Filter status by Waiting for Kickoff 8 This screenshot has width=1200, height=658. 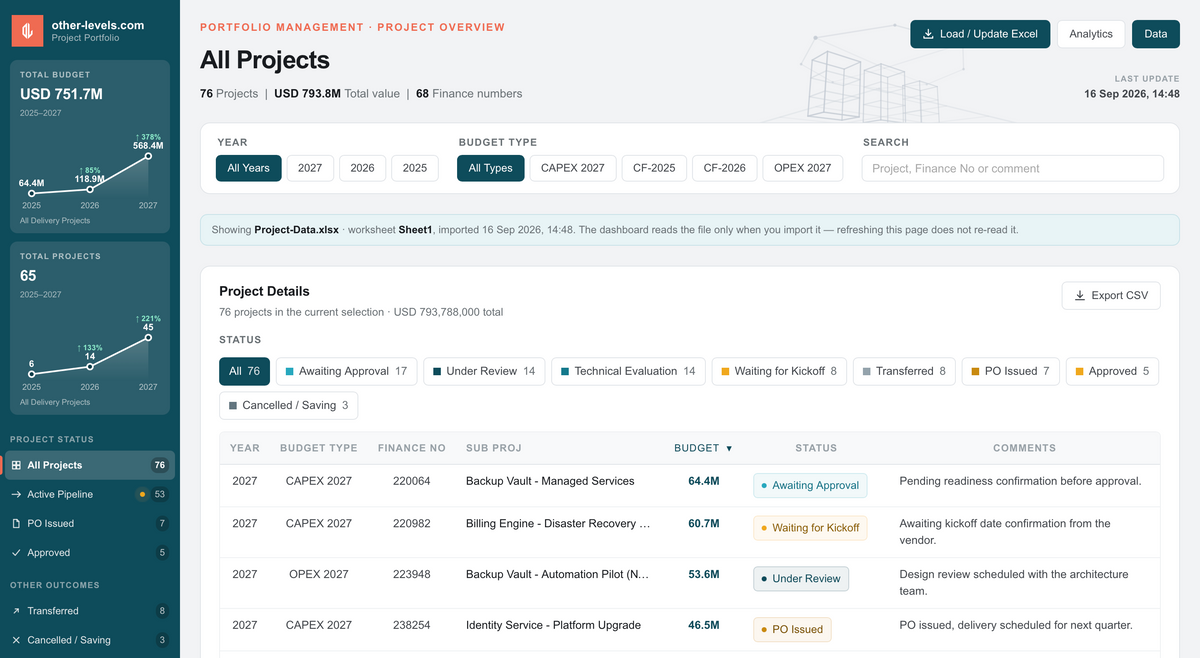point(779,371)
